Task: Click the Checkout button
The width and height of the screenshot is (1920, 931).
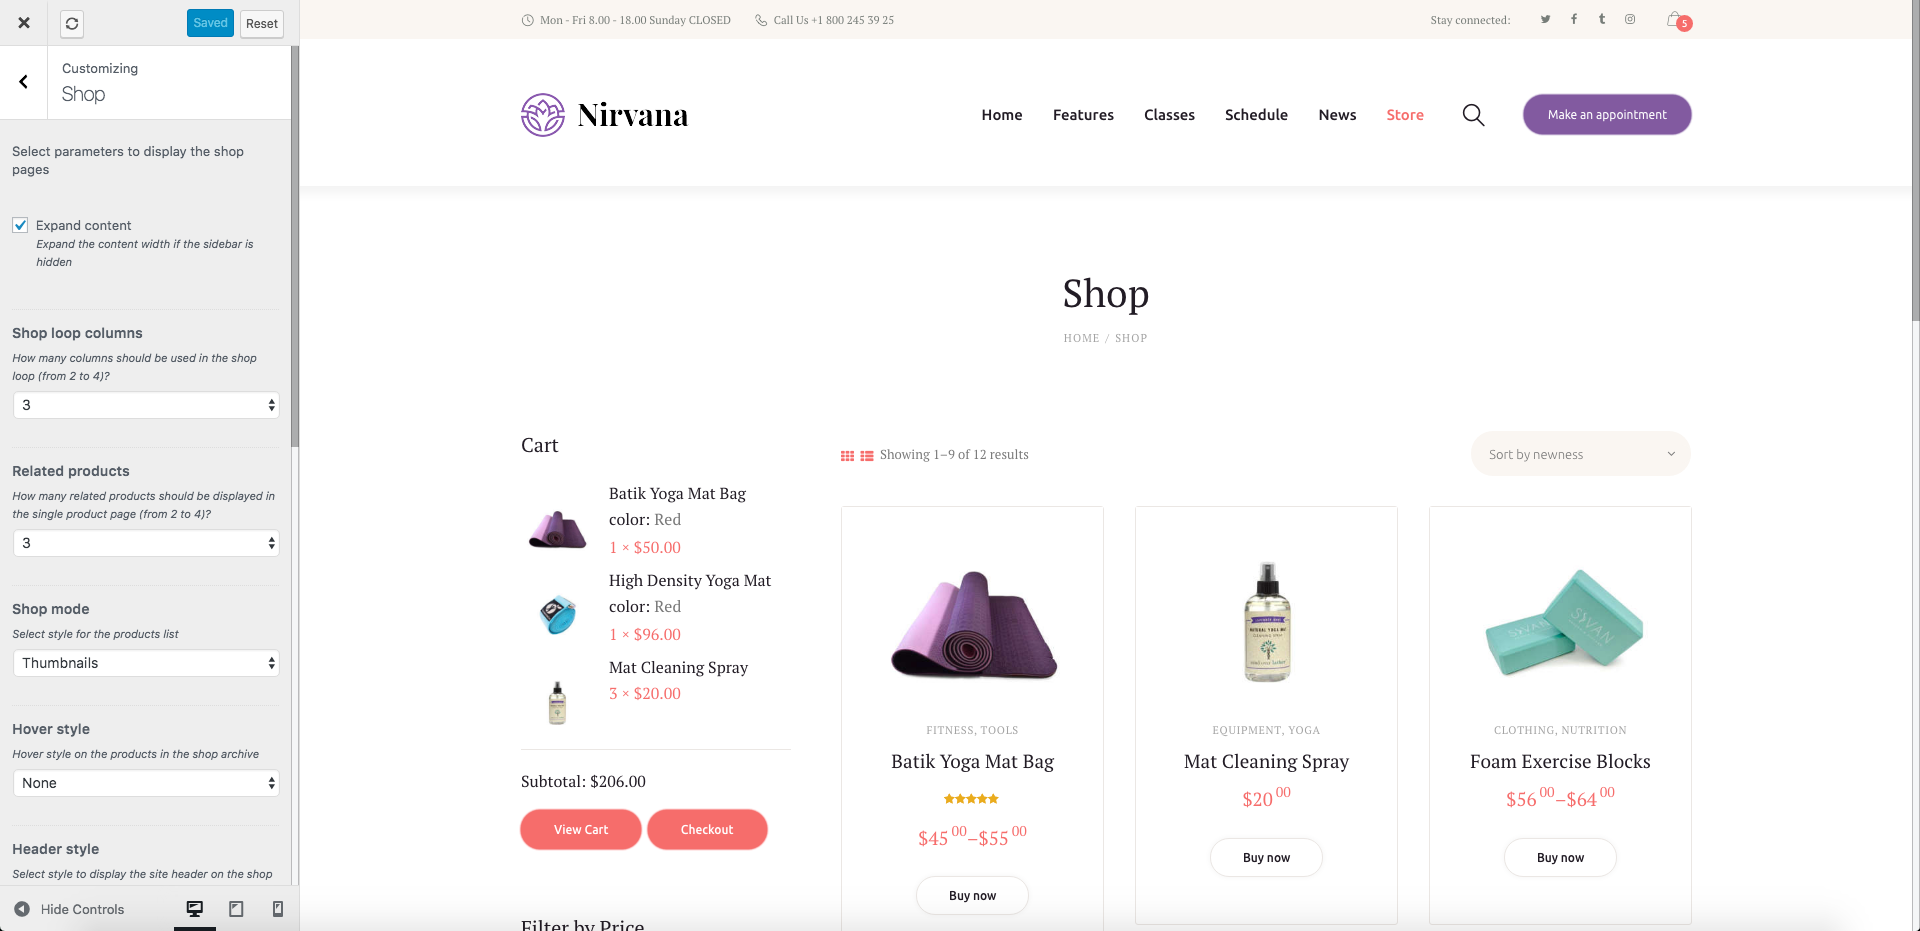Action: tap(707, 829)
